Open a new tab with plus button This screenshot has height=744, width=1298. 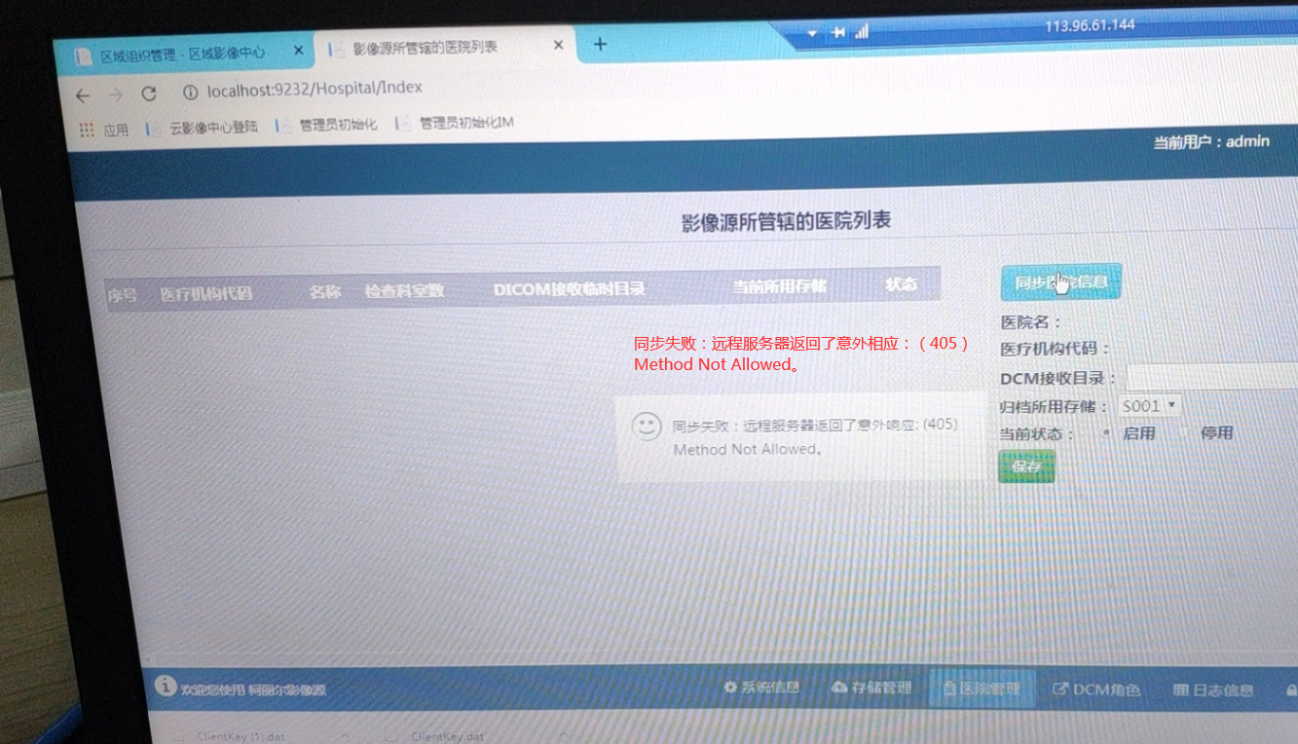[x=600, y=44]
